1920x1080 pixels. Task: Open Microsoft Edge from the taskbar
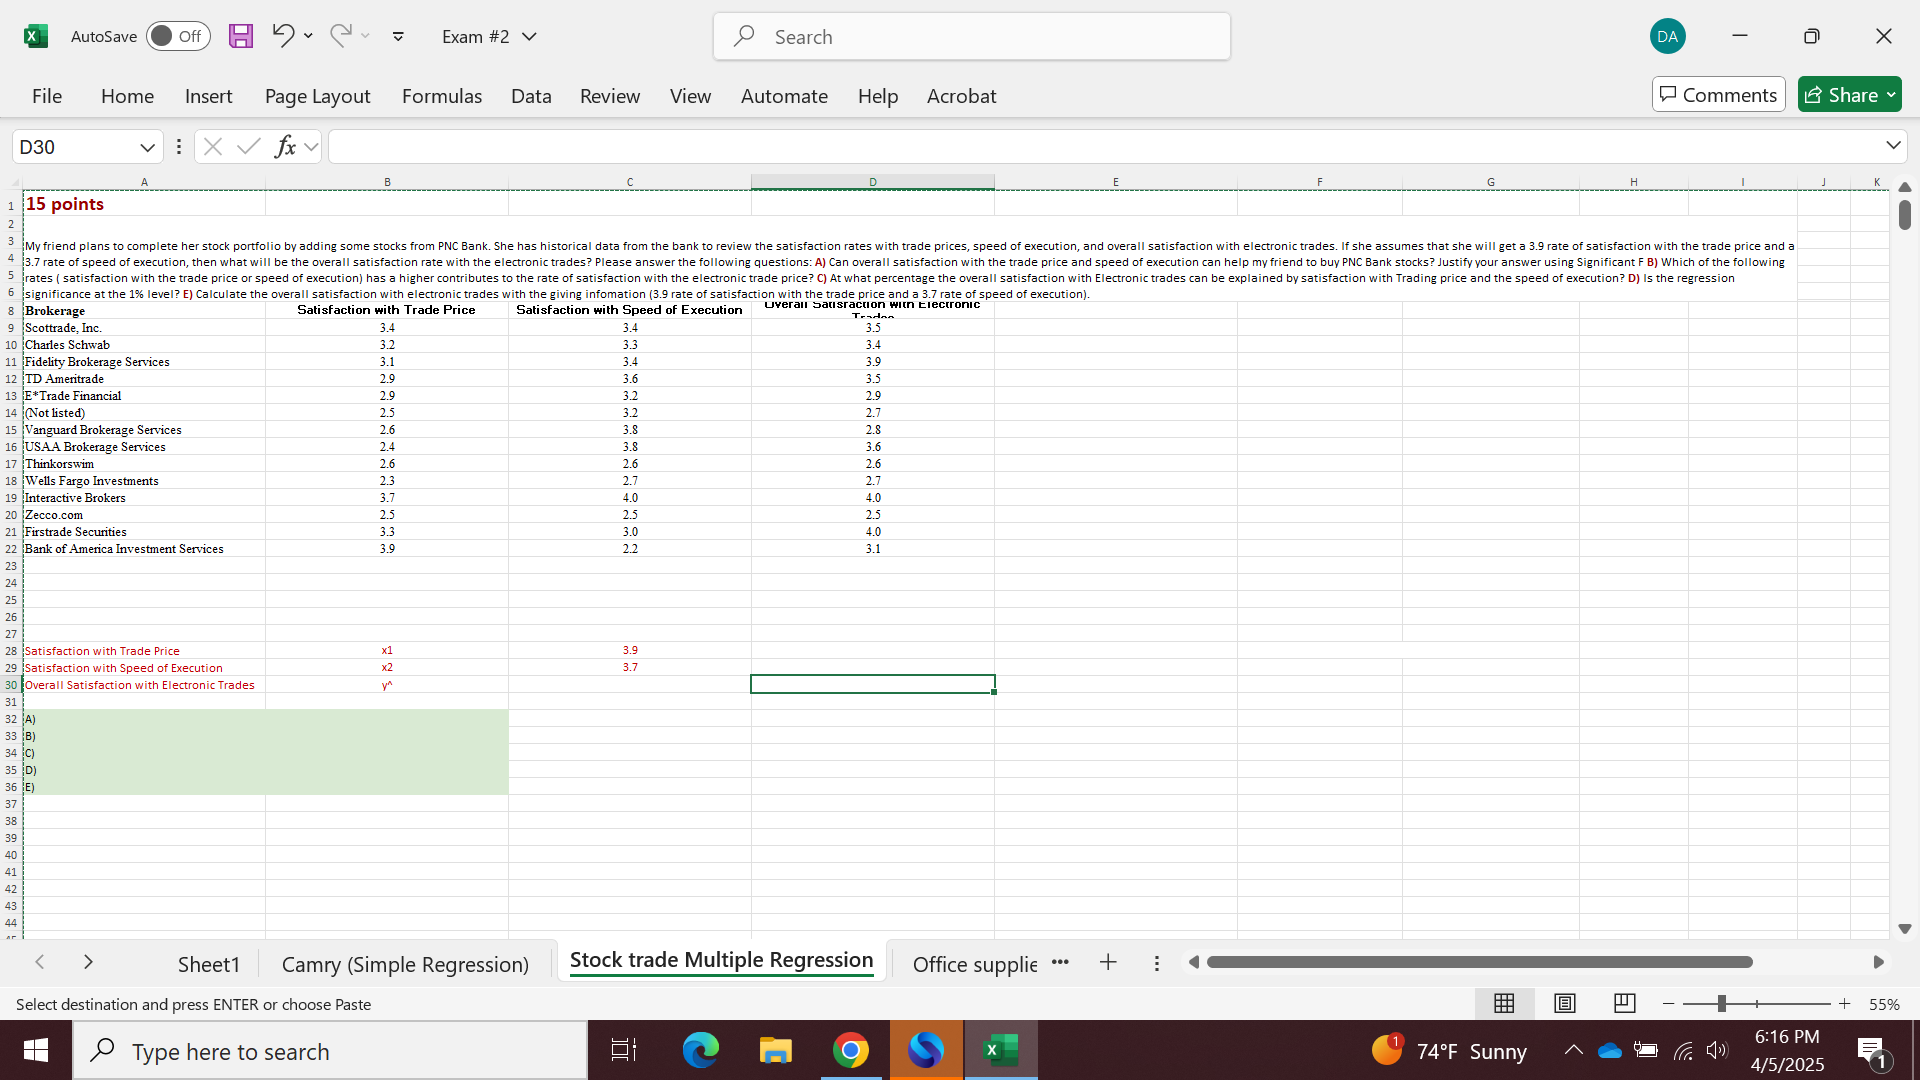click(x=702, y=1050)
